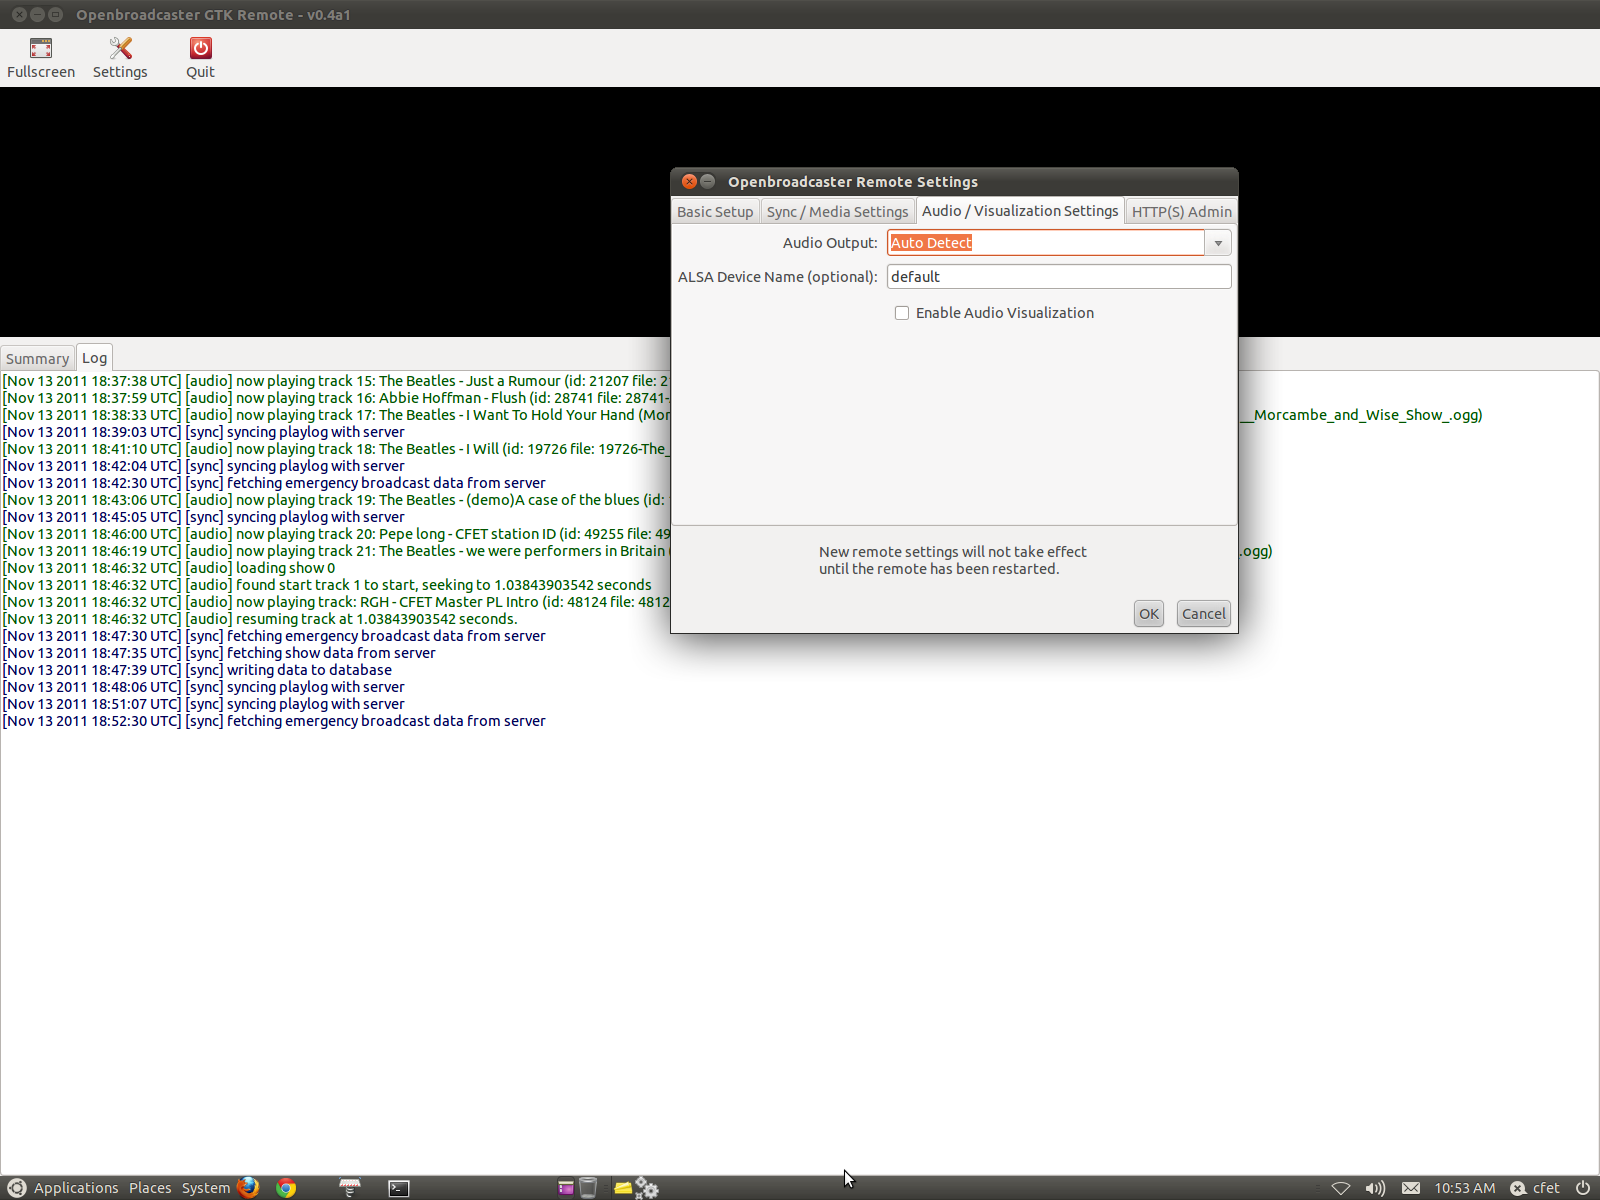Open the volume speaker indicator

point(1376,1188)
